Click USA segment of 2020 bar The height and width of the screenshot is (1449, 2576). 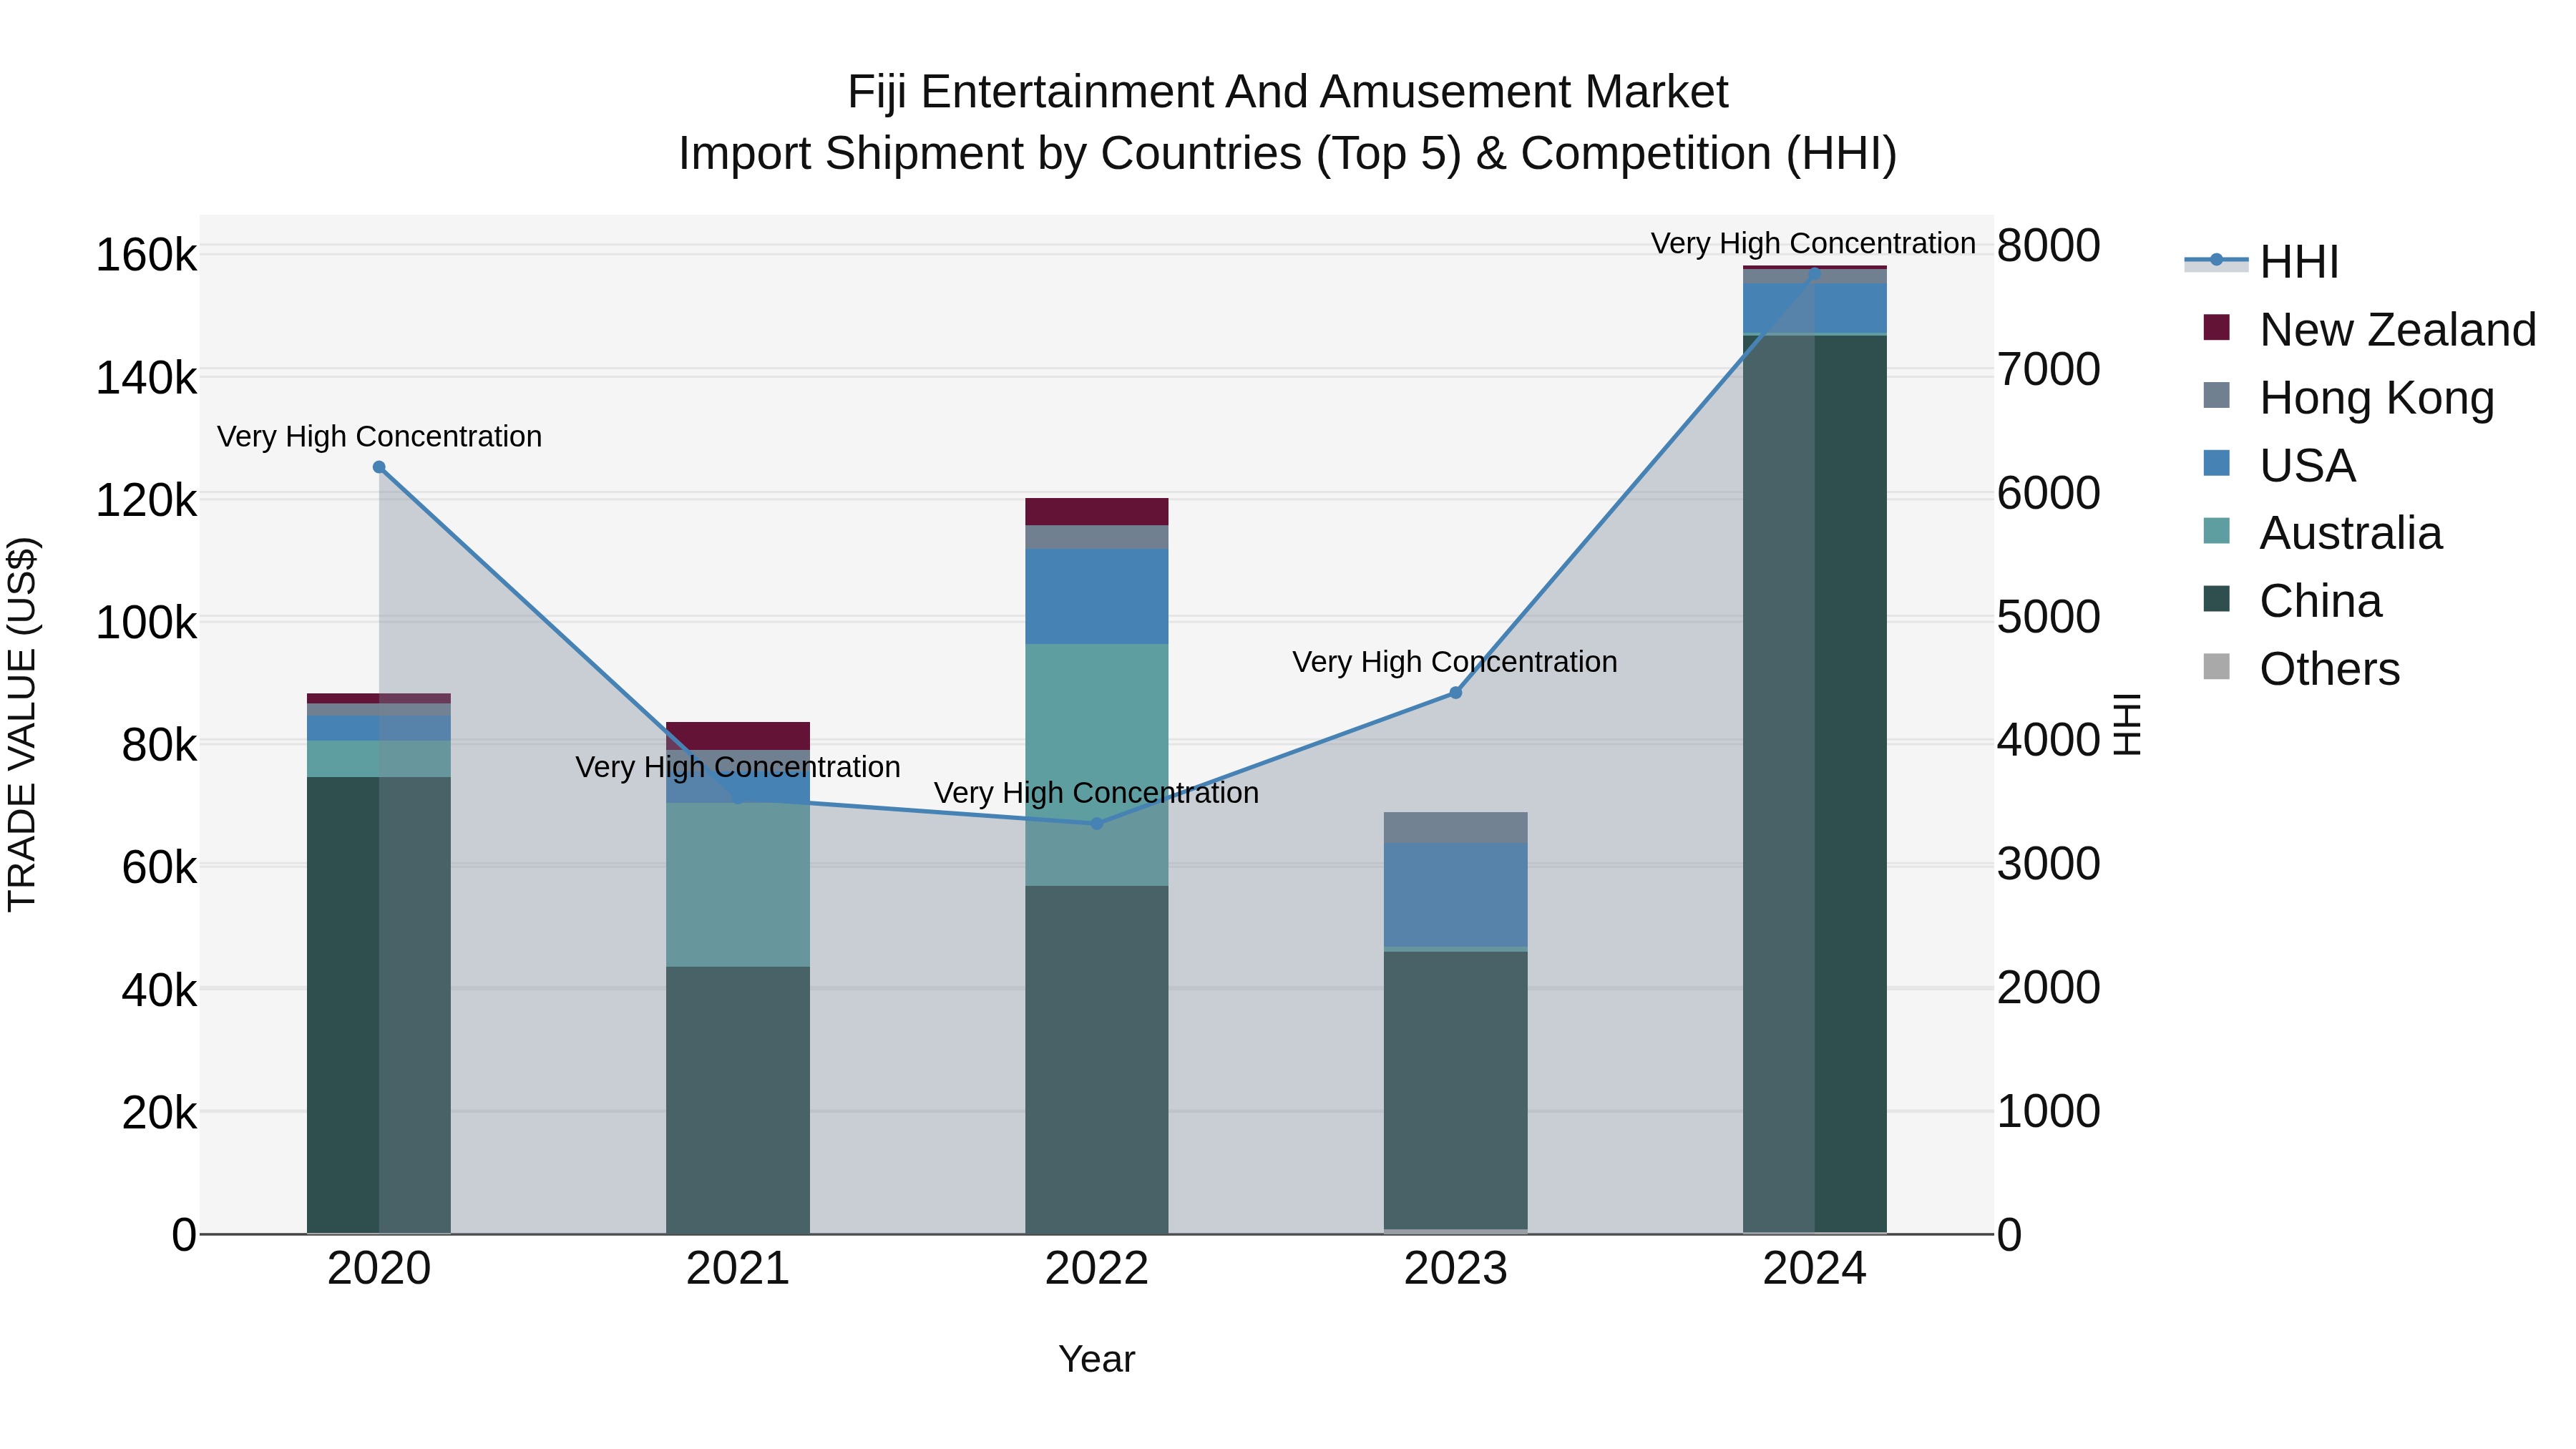[379, 728]
